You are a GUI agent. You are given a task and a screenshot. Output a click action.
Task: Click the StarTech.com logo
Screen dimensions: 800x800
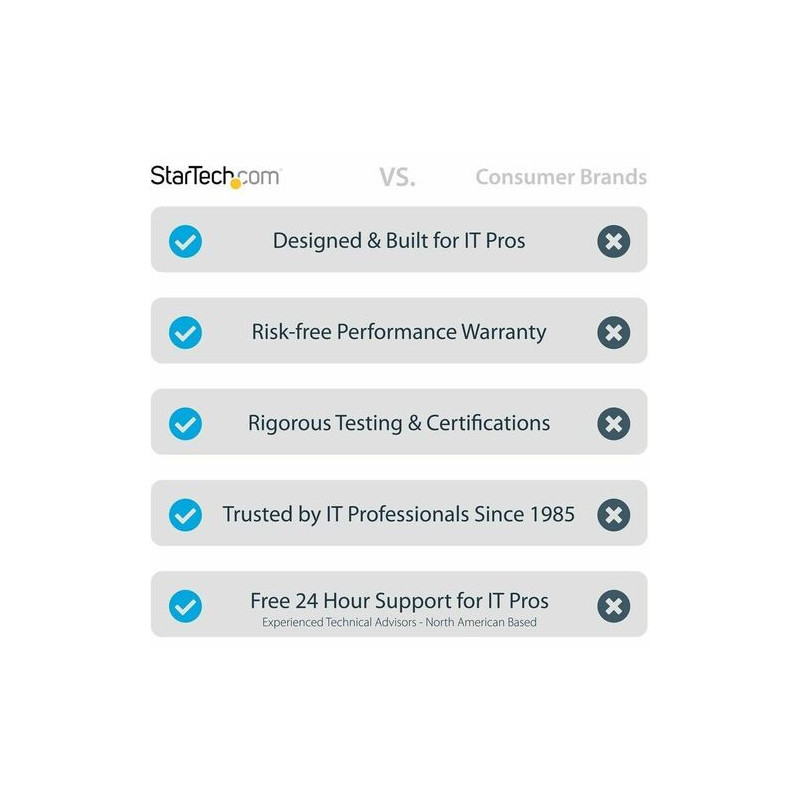click(216, 177)
